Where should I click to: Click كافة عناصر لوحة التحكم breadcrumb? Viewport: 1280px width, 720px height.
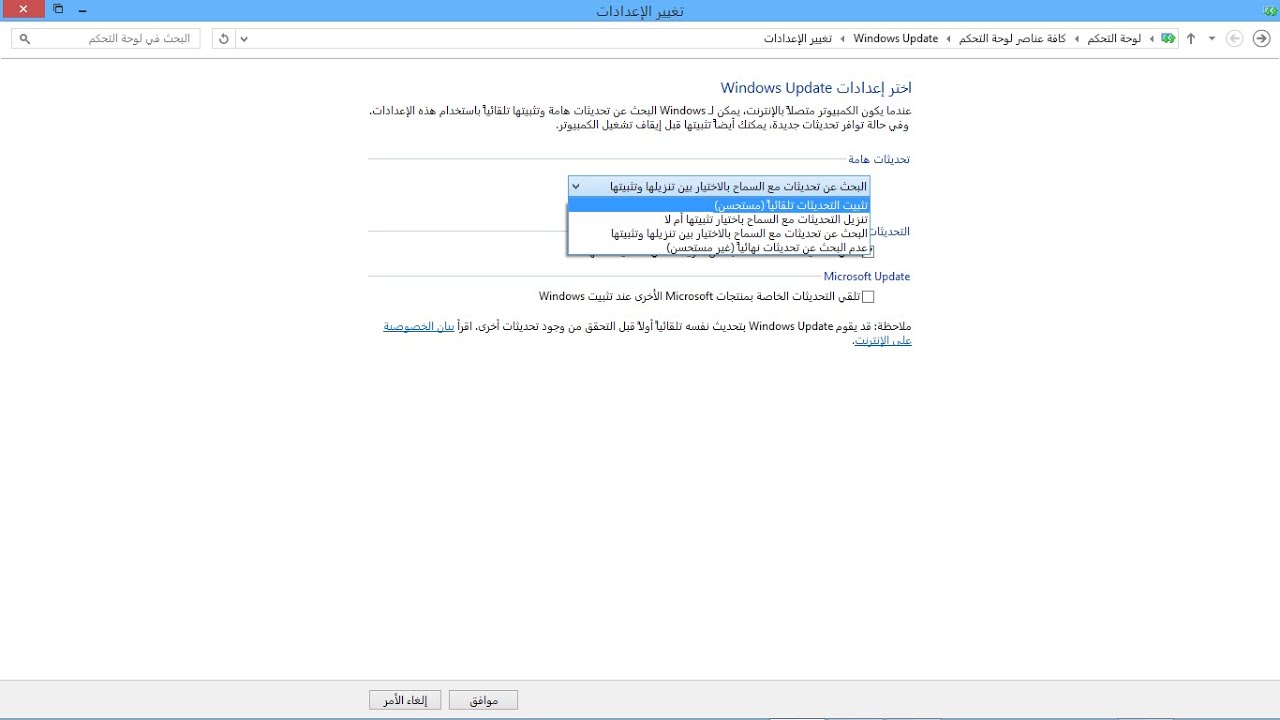pos(1012,38)
